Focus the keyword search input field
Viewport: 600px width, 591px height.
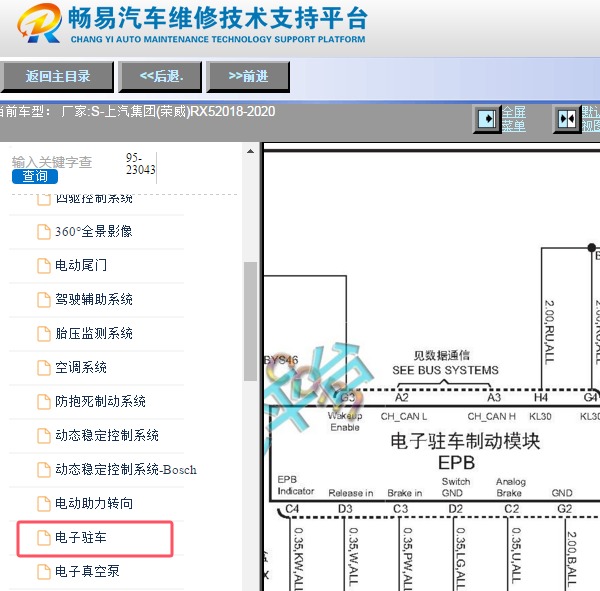[52, 162]
